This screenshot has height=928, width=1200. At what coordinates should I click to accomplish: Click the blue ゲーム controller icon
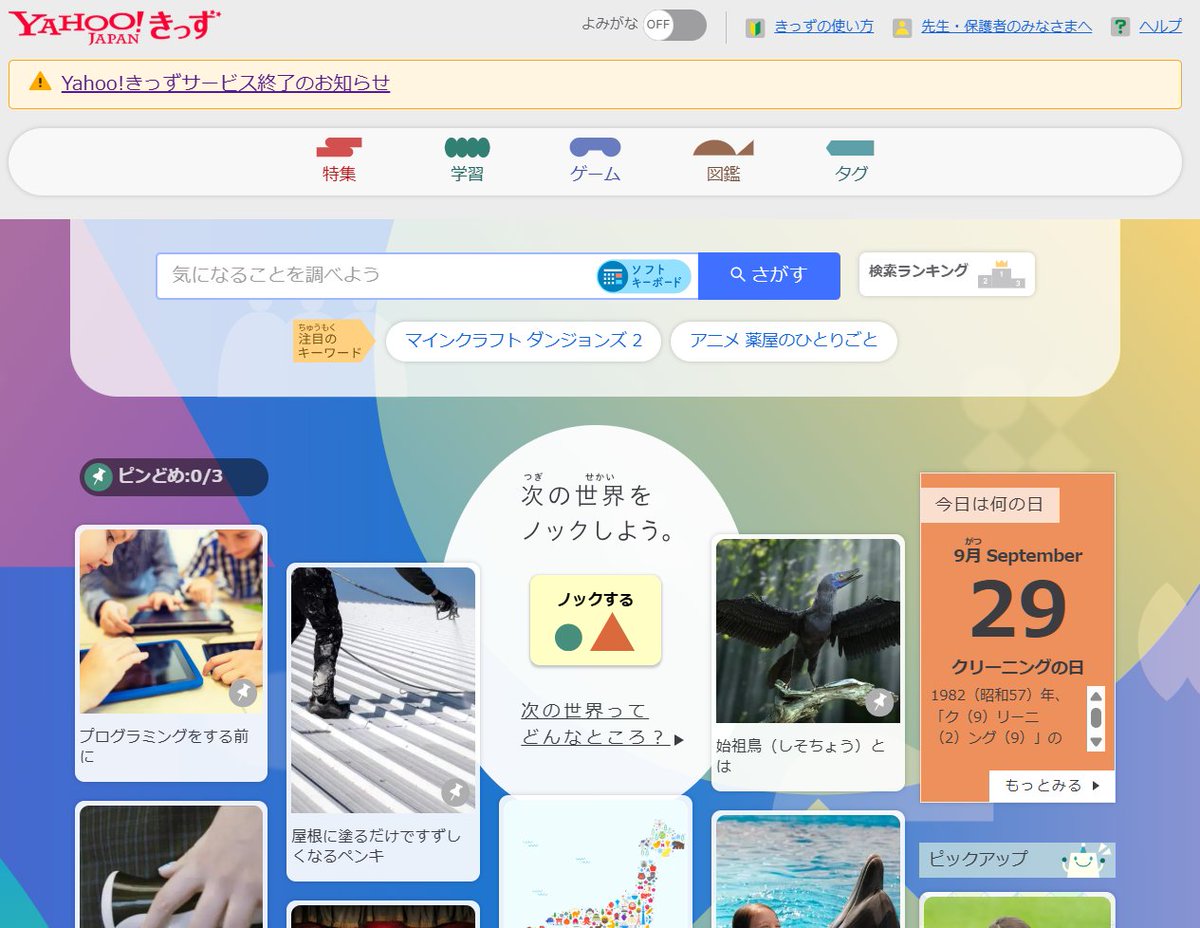[595, 148]
